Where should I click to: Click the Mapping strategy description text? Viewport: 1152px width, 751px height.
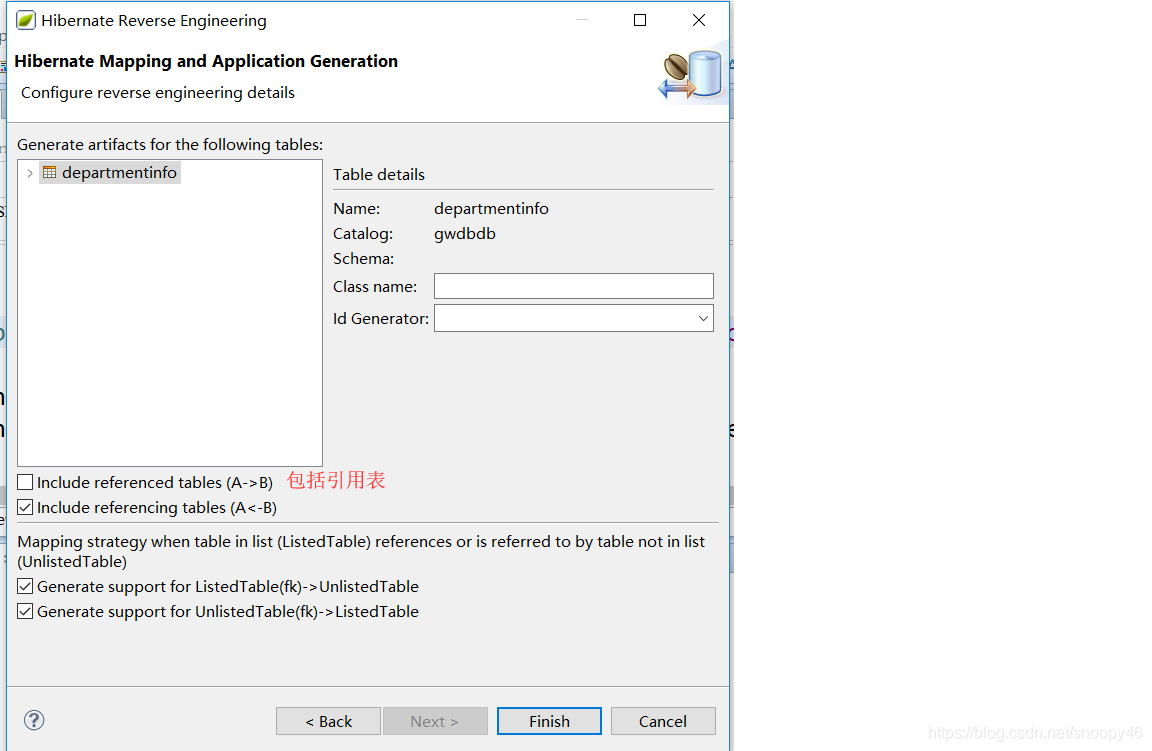(x=361, y=551)
